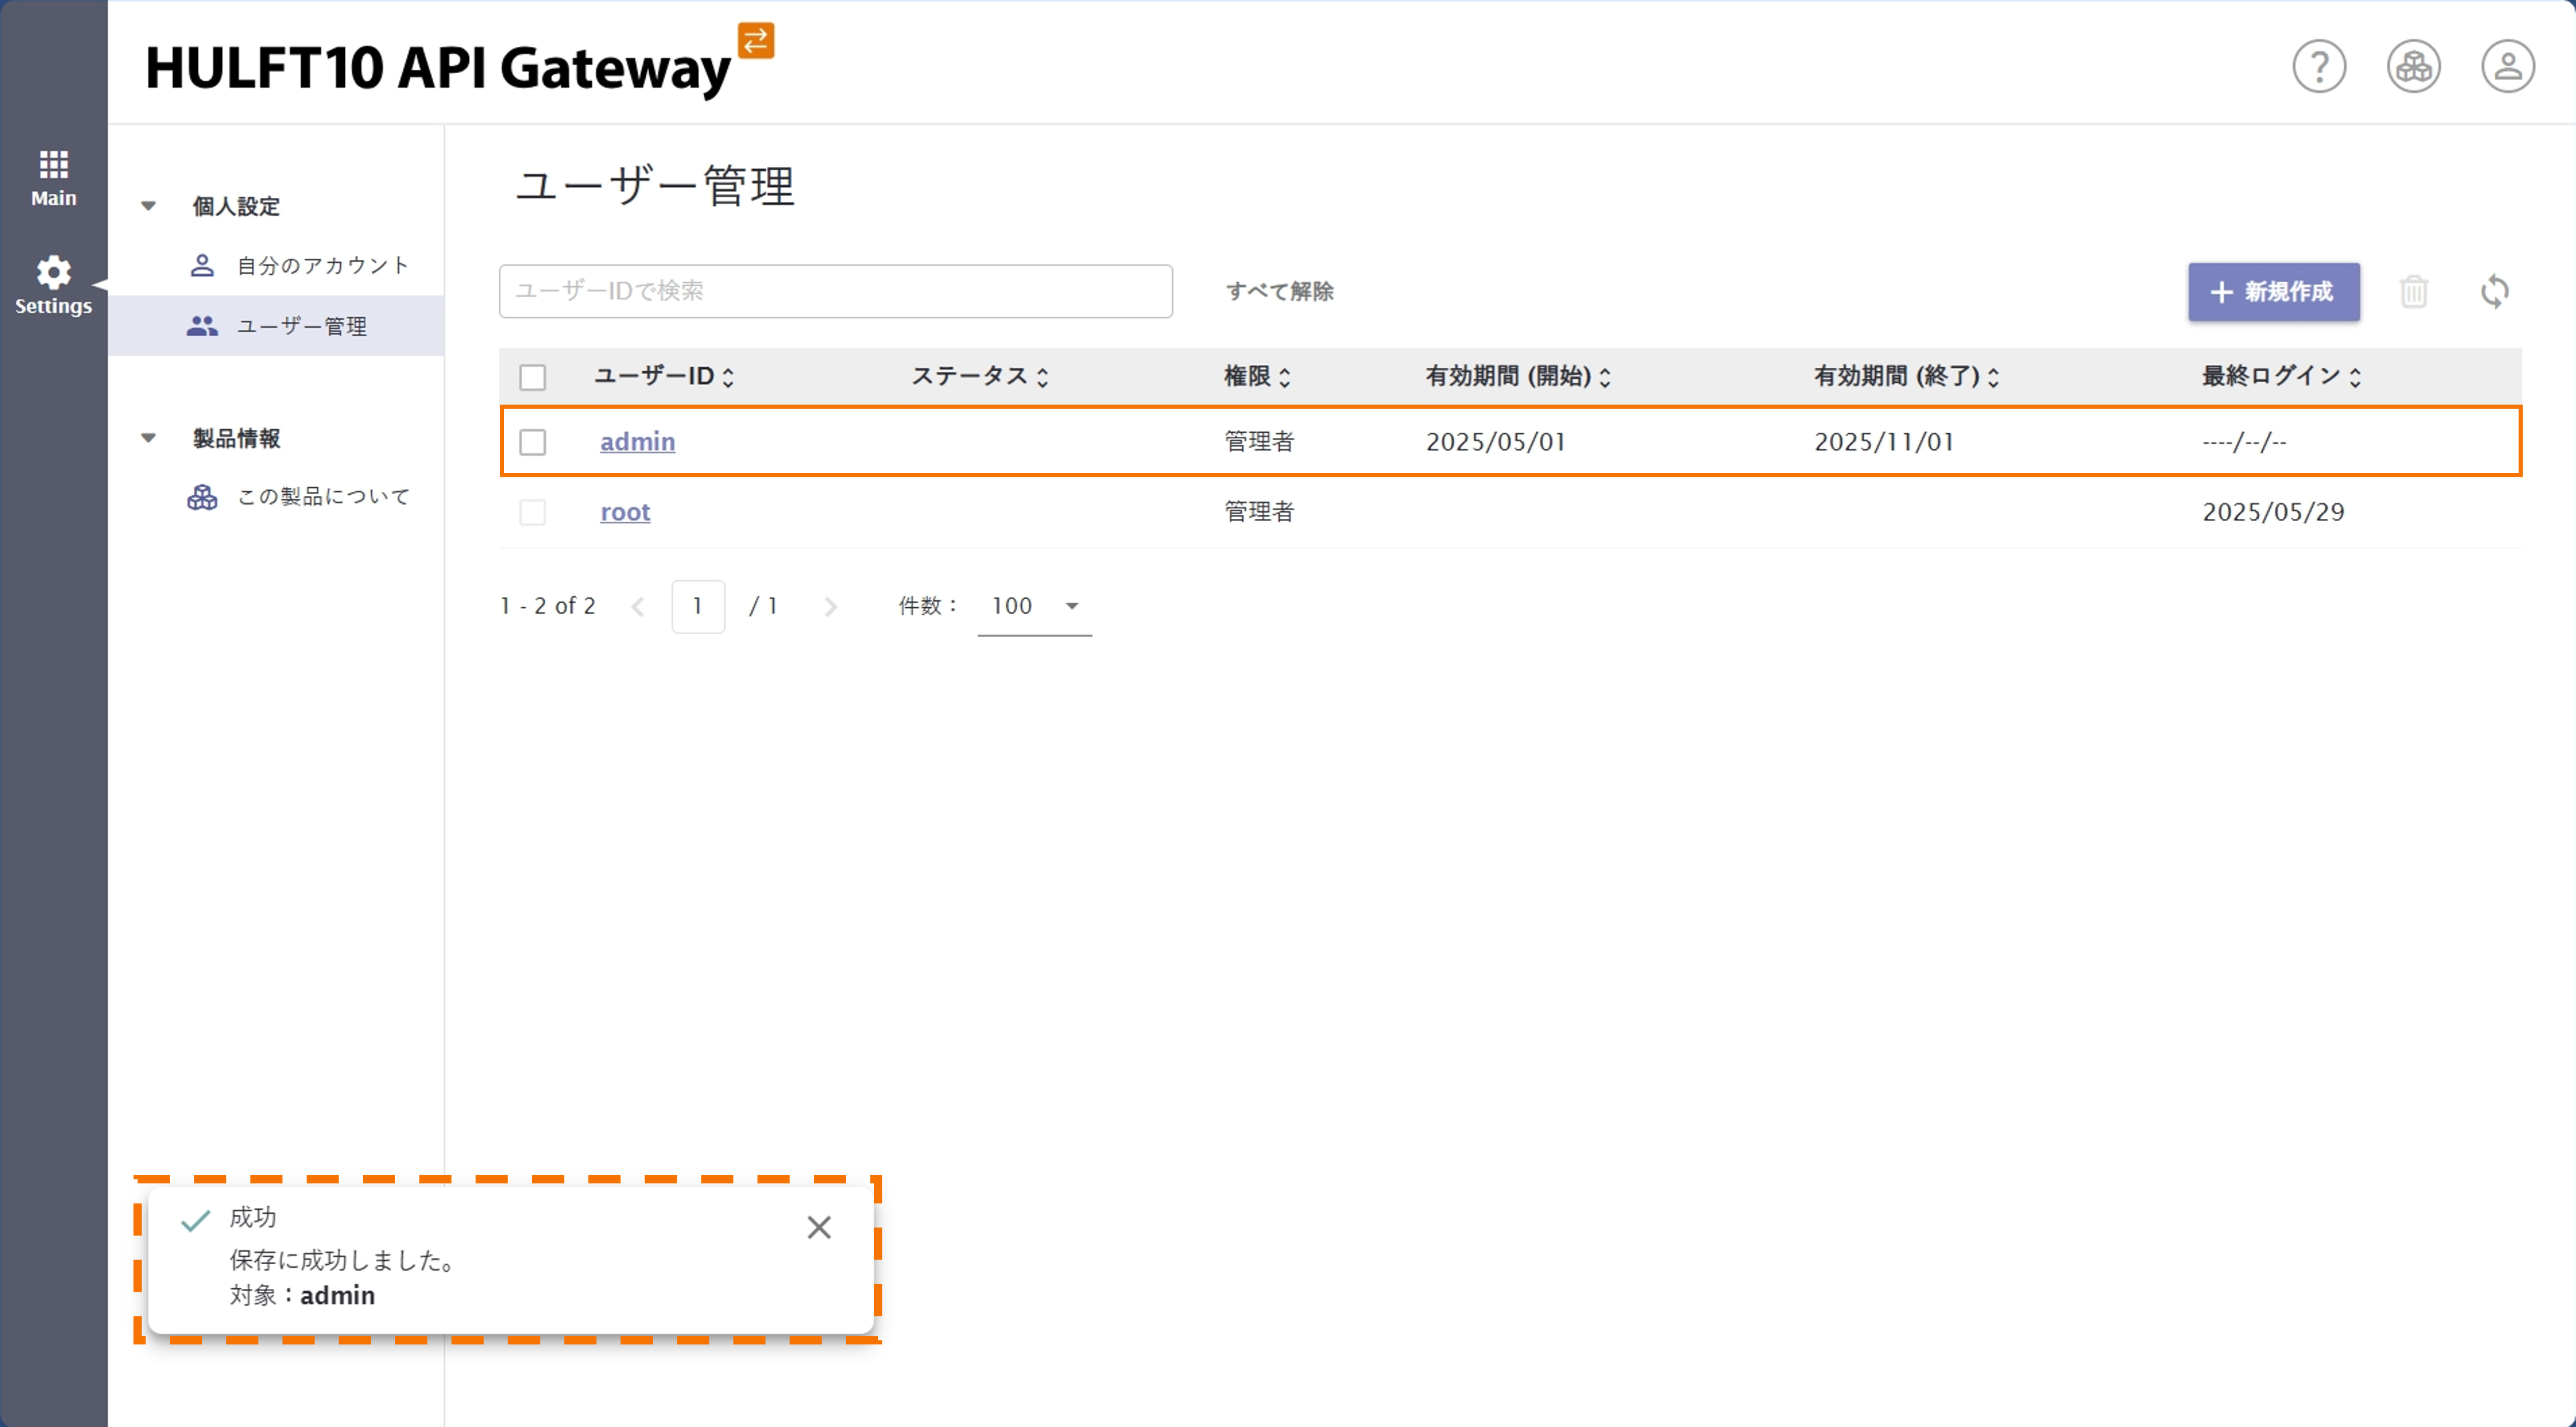Viewport: 2576px width, 1427px height.
Task: Close the success notification
Action: (x=819, y=1227)
